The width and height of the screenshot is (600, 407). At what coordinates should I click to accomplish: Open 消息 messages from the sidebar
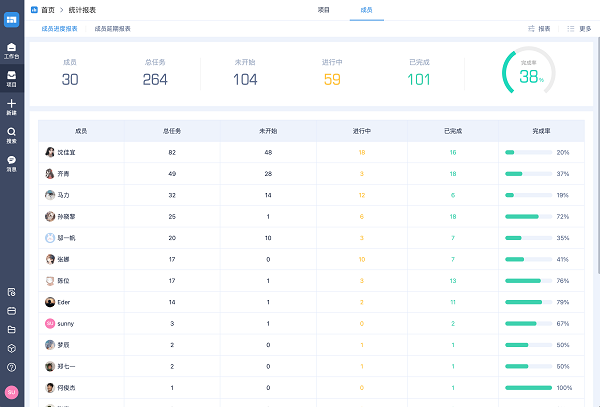pyautogui.click(x=11, y=161)
